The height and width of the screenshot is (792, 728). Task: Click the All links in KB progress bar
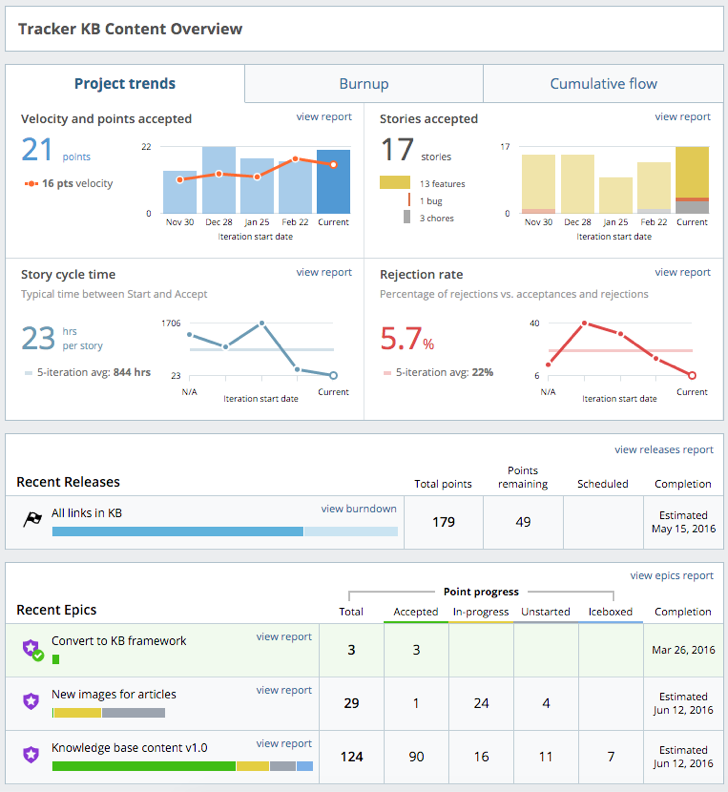[224, 531]
